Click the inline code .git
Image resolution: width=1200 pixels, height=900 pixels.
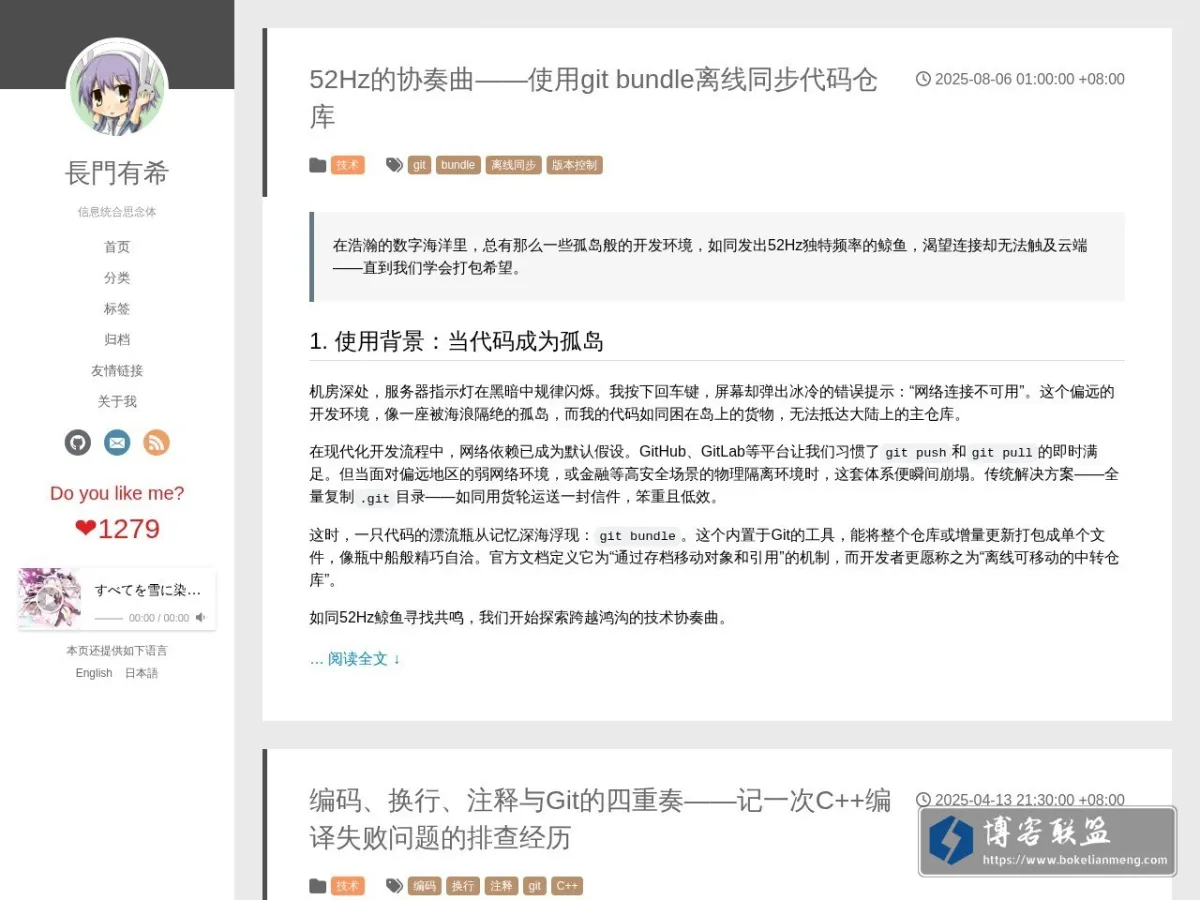tap(375, 498)
